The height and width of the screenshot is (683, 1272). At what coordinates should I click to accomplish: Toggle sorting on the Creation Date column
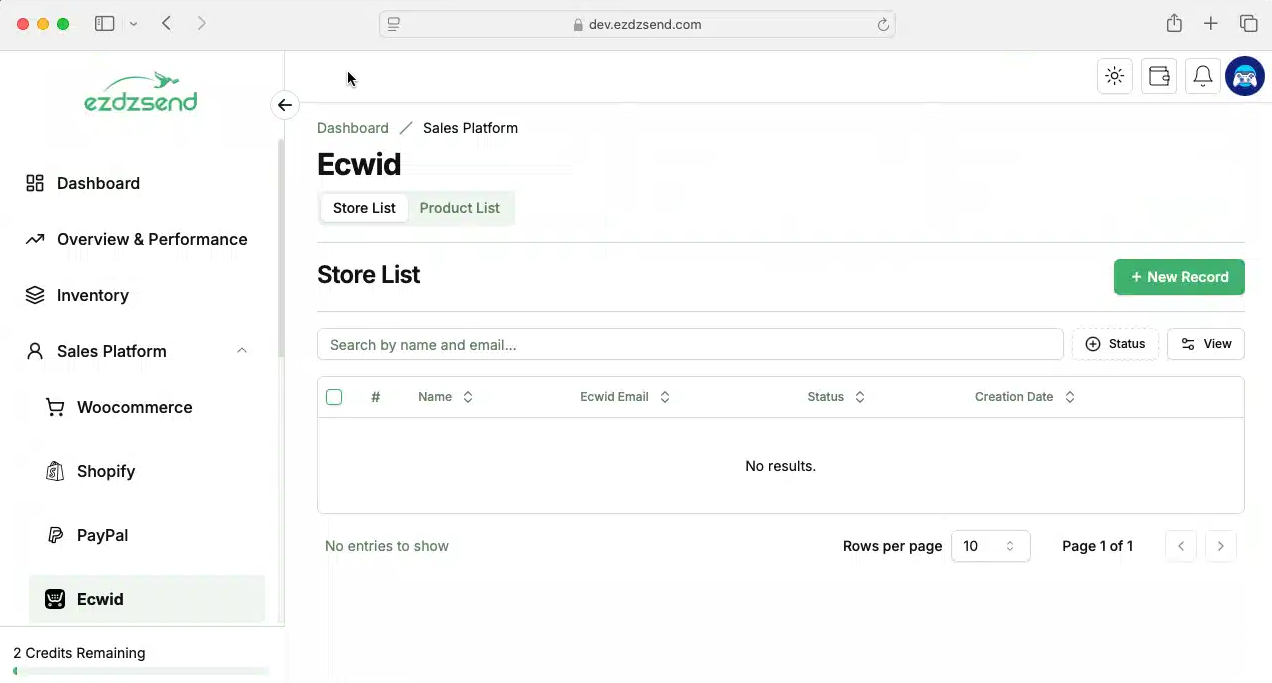tap(1069, 396)
